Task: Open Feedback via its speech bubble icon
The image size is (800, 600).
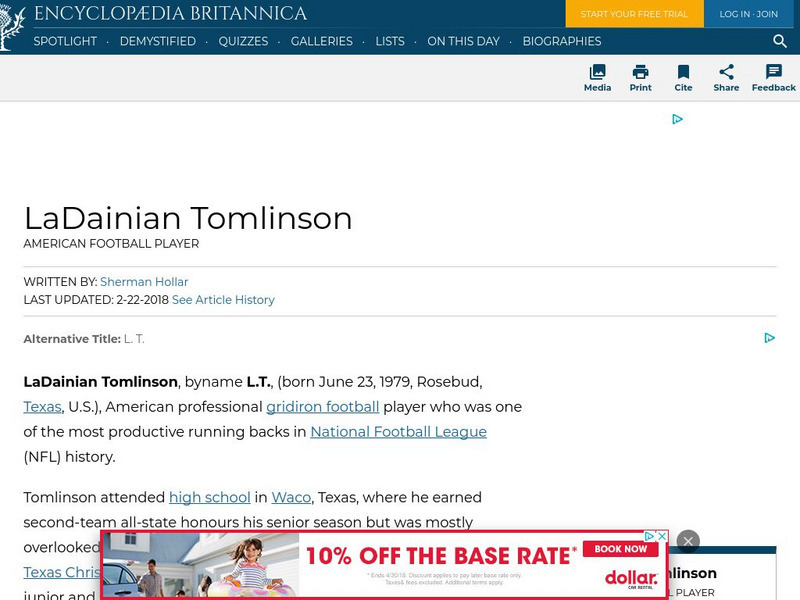Action: pyautogui.click(x=773, y=72)
